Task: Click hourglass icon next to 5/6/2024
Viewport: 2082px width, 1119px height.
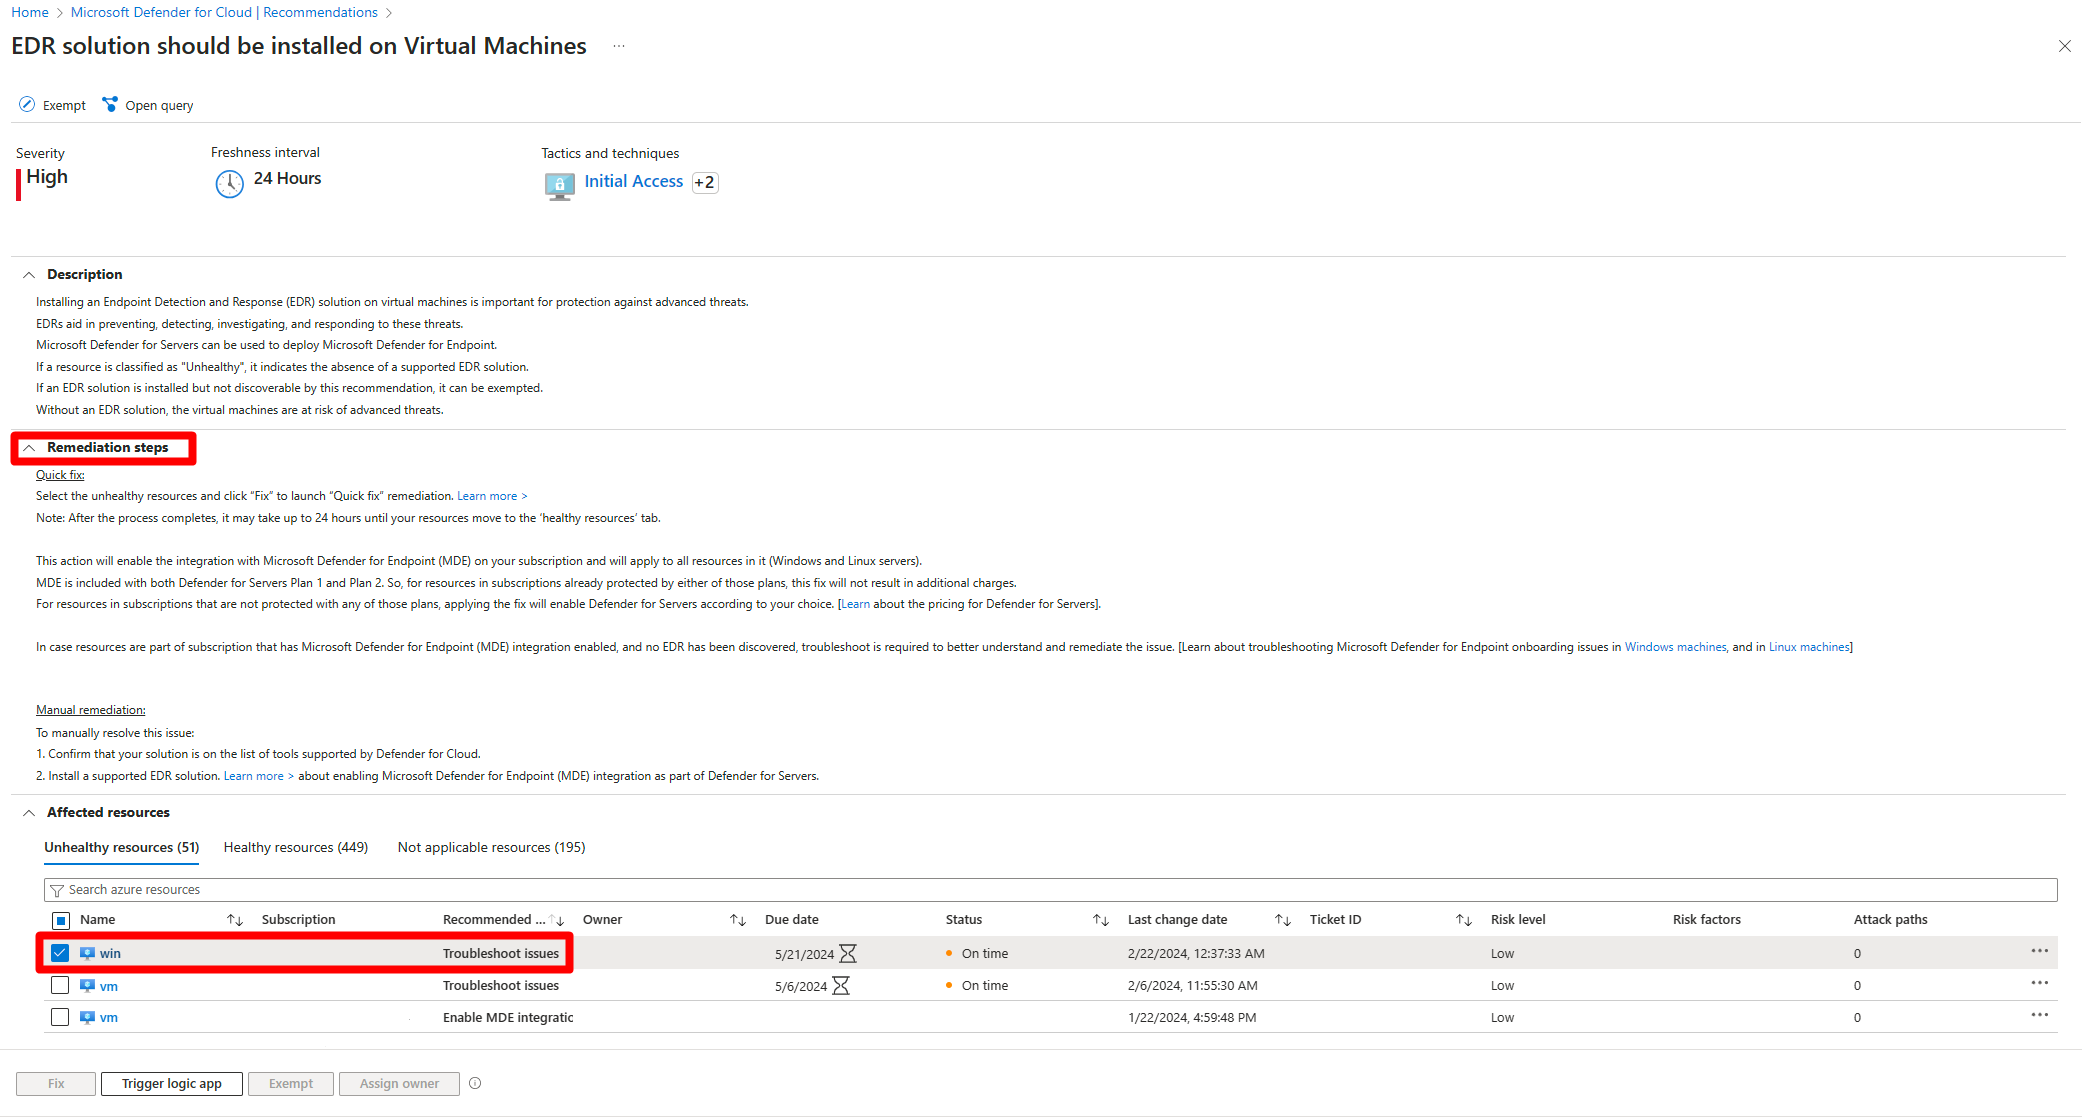Action: (841, 986)
